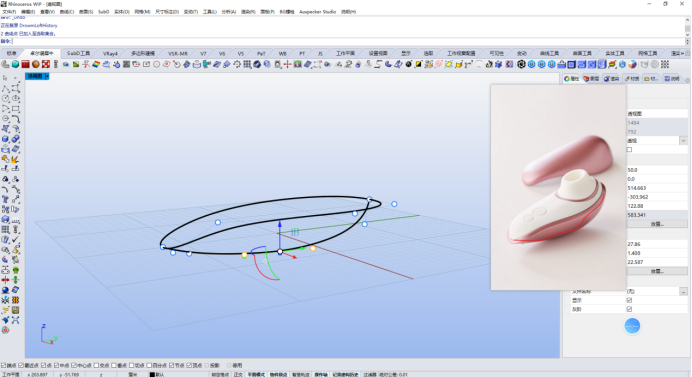
Task: Click the command history scrollbar
Action: [x=687, y=26]
